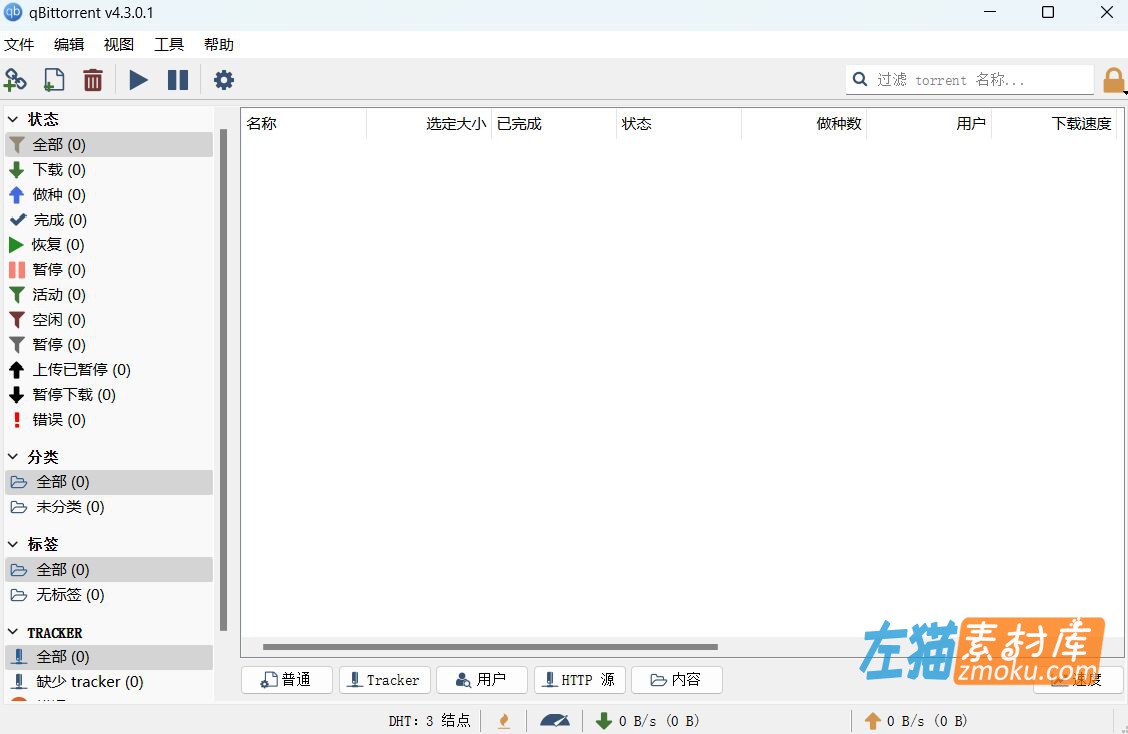The width and height of the screenshot is (1128, 734).
Task: Switch to the Tracker tab
Action: [384, 680]
